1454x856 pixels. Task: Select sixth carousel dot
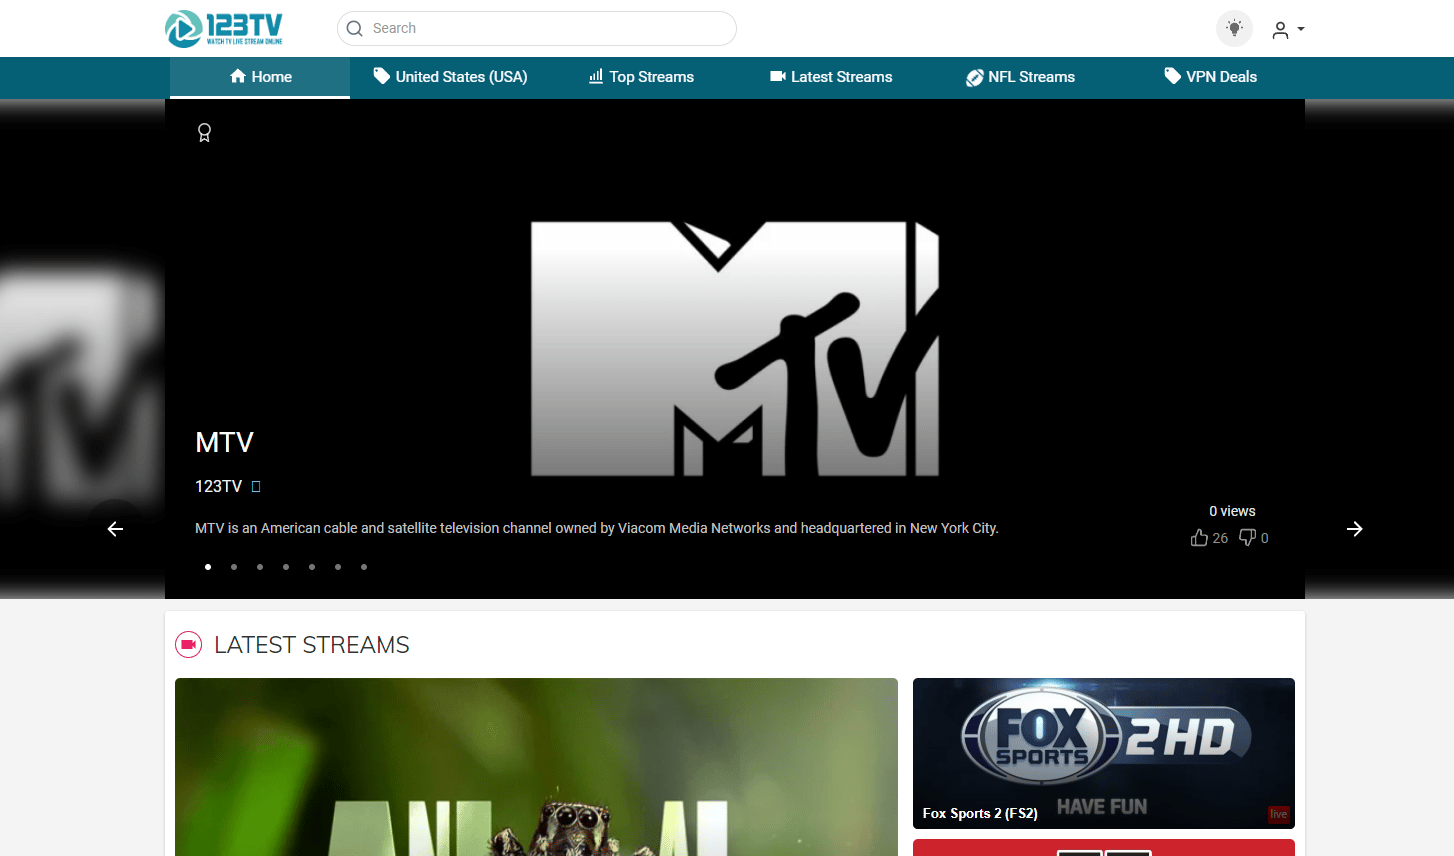(338, 567)
